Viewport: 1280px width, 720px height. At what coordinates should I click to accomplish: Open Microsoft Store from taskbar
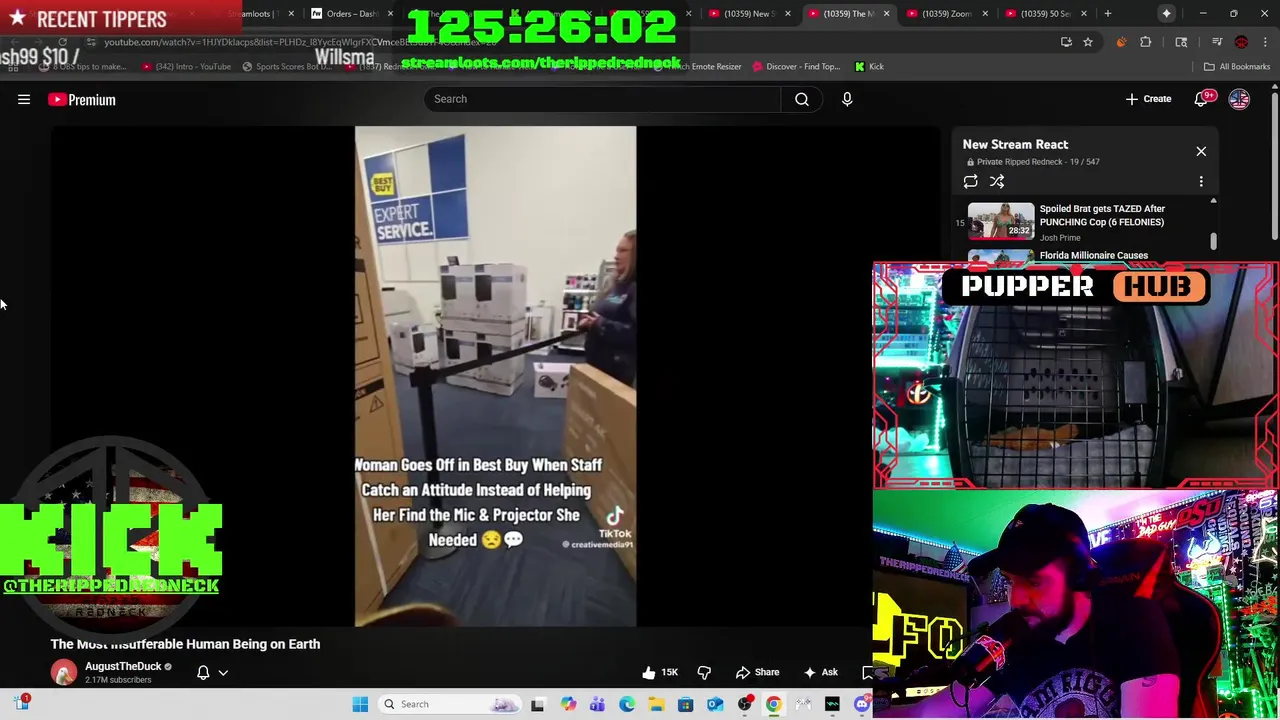coord(685,704)
